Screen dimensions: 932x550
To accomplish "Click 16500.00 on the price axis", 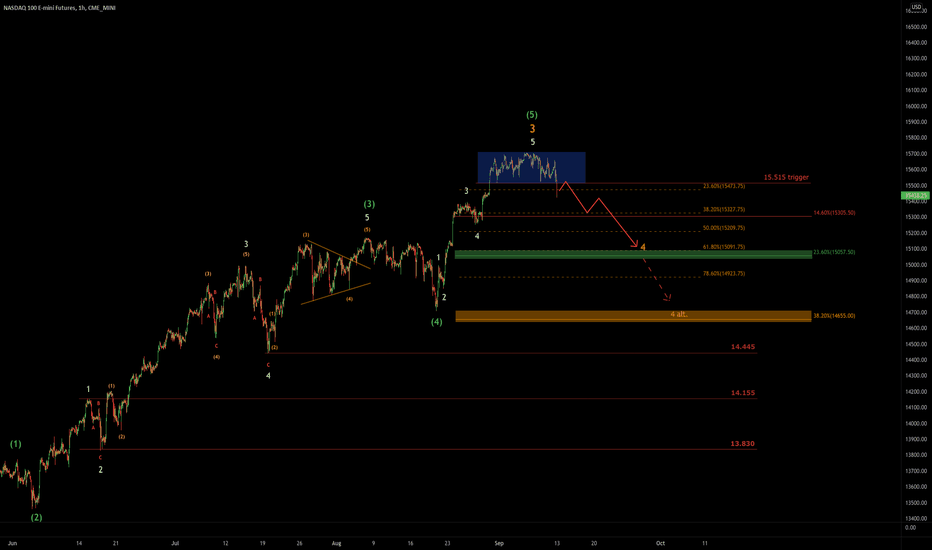I will point(916,27).
